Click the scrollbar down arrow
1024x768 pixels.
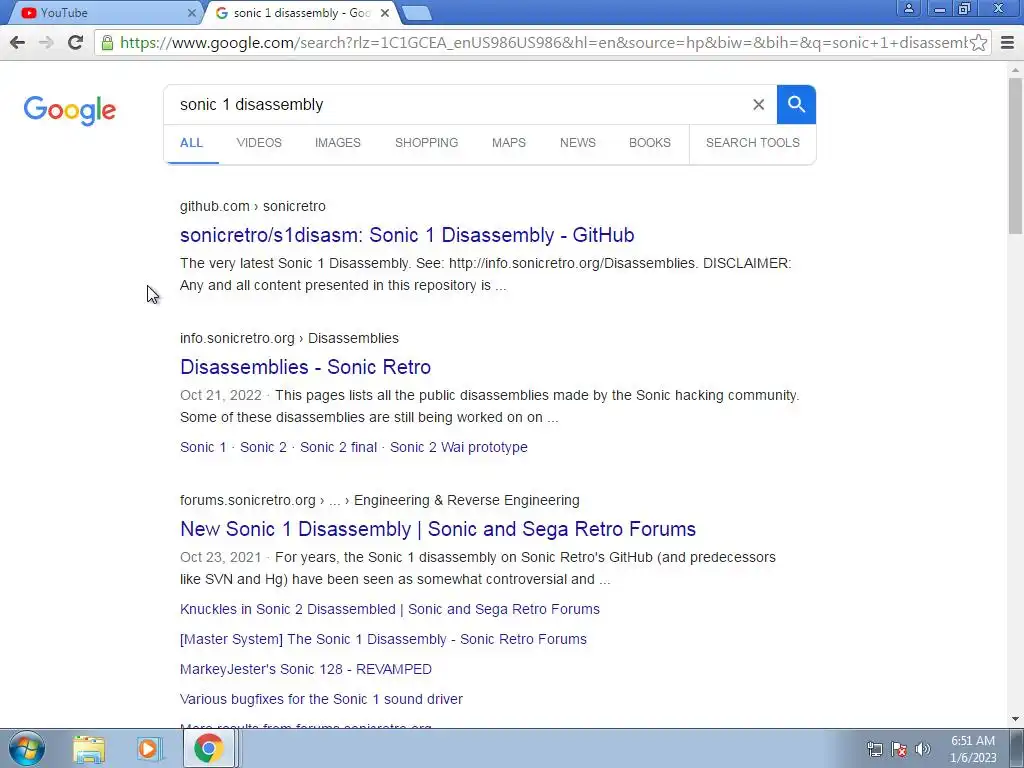click(1015, 720)
